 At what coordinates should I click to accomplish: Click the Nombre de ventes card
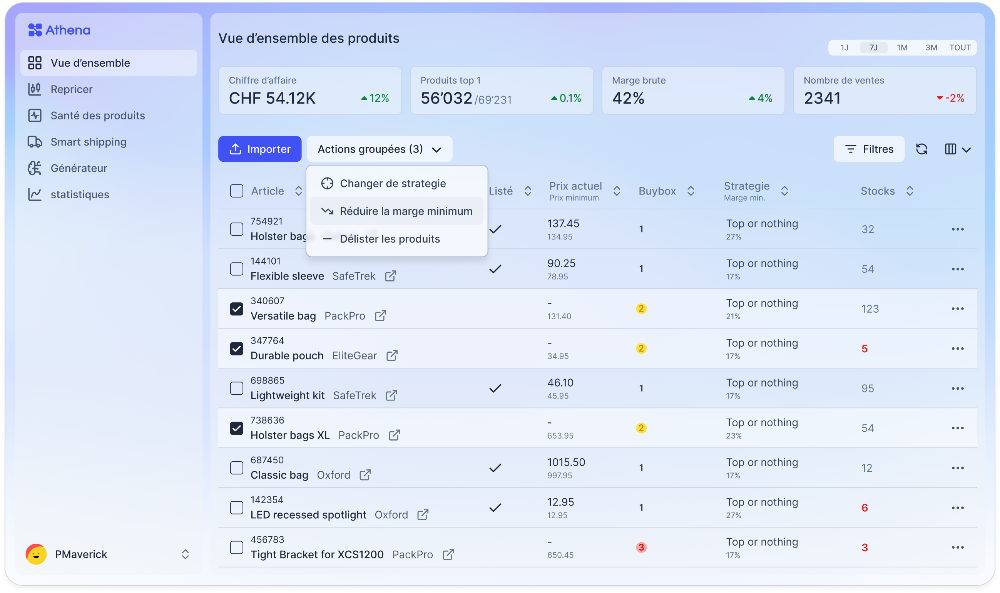885,91
